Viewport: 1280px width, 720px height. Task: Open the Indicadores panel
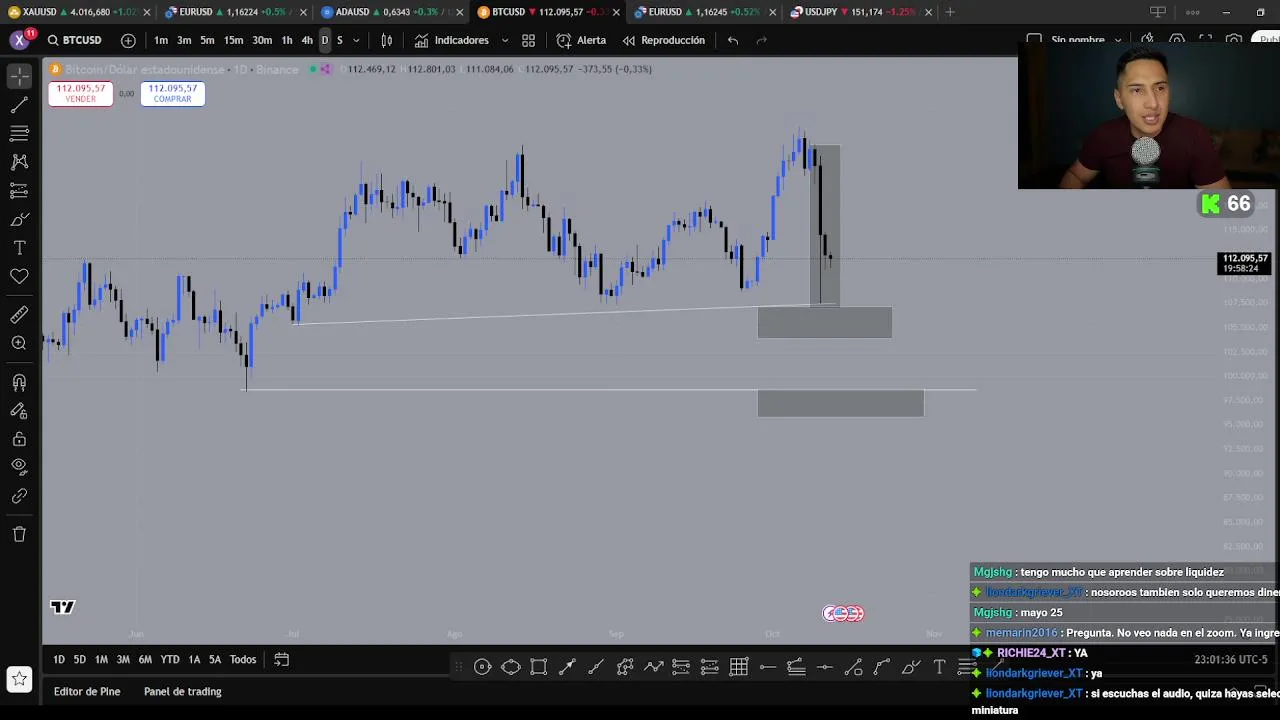[x=452, y=40]
